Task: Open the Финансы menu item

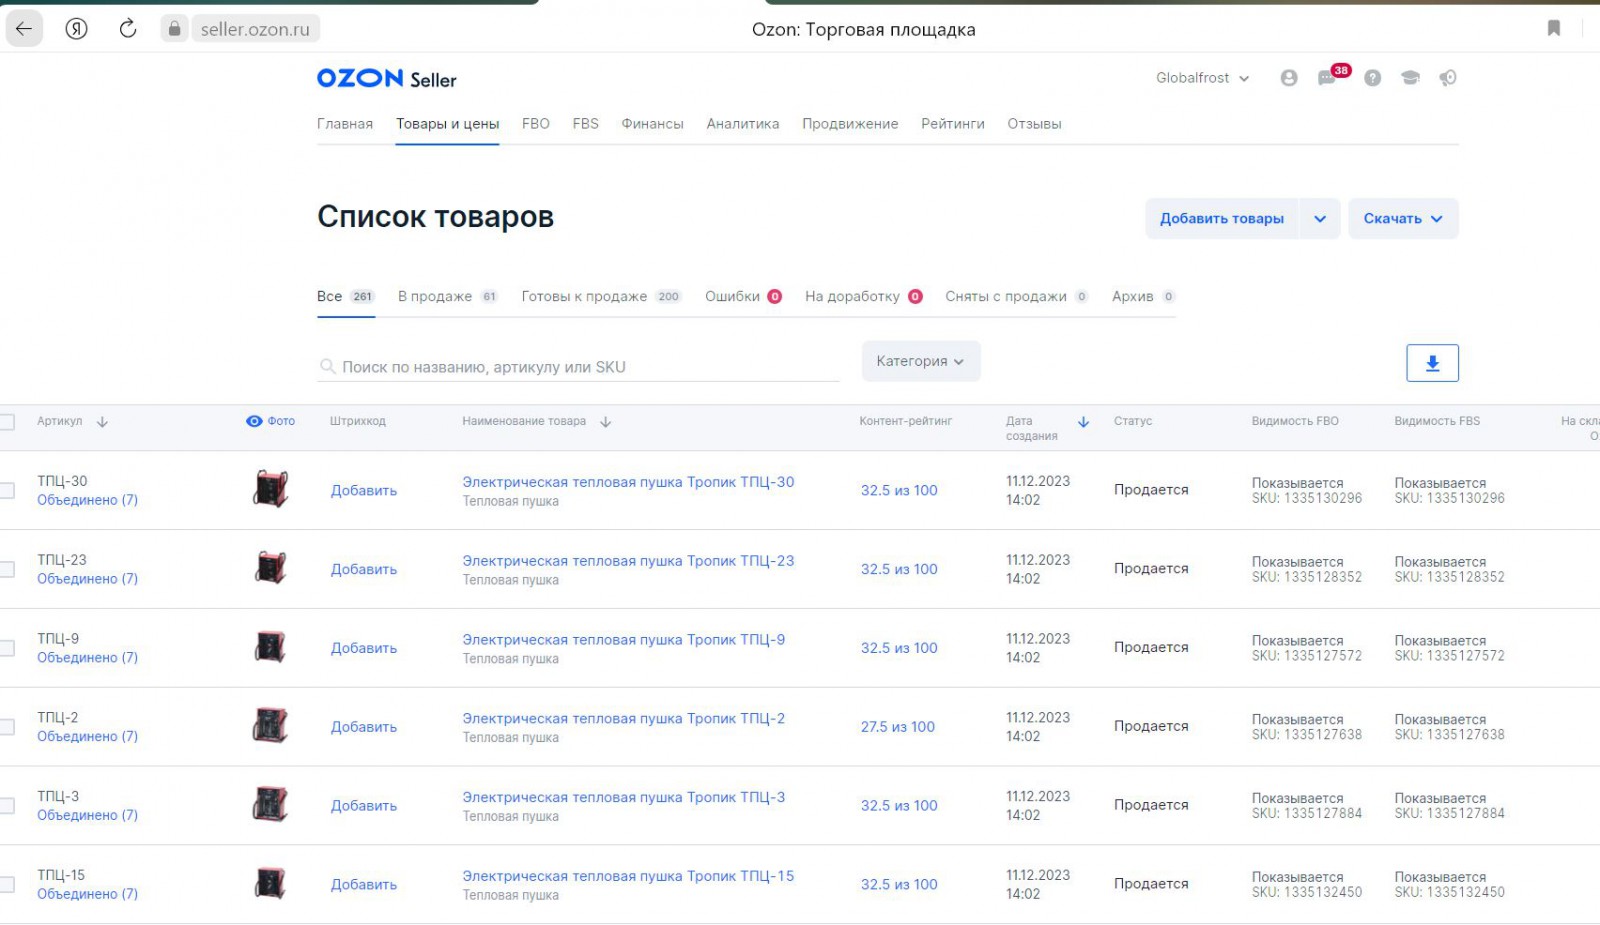Action: point(652,124)
